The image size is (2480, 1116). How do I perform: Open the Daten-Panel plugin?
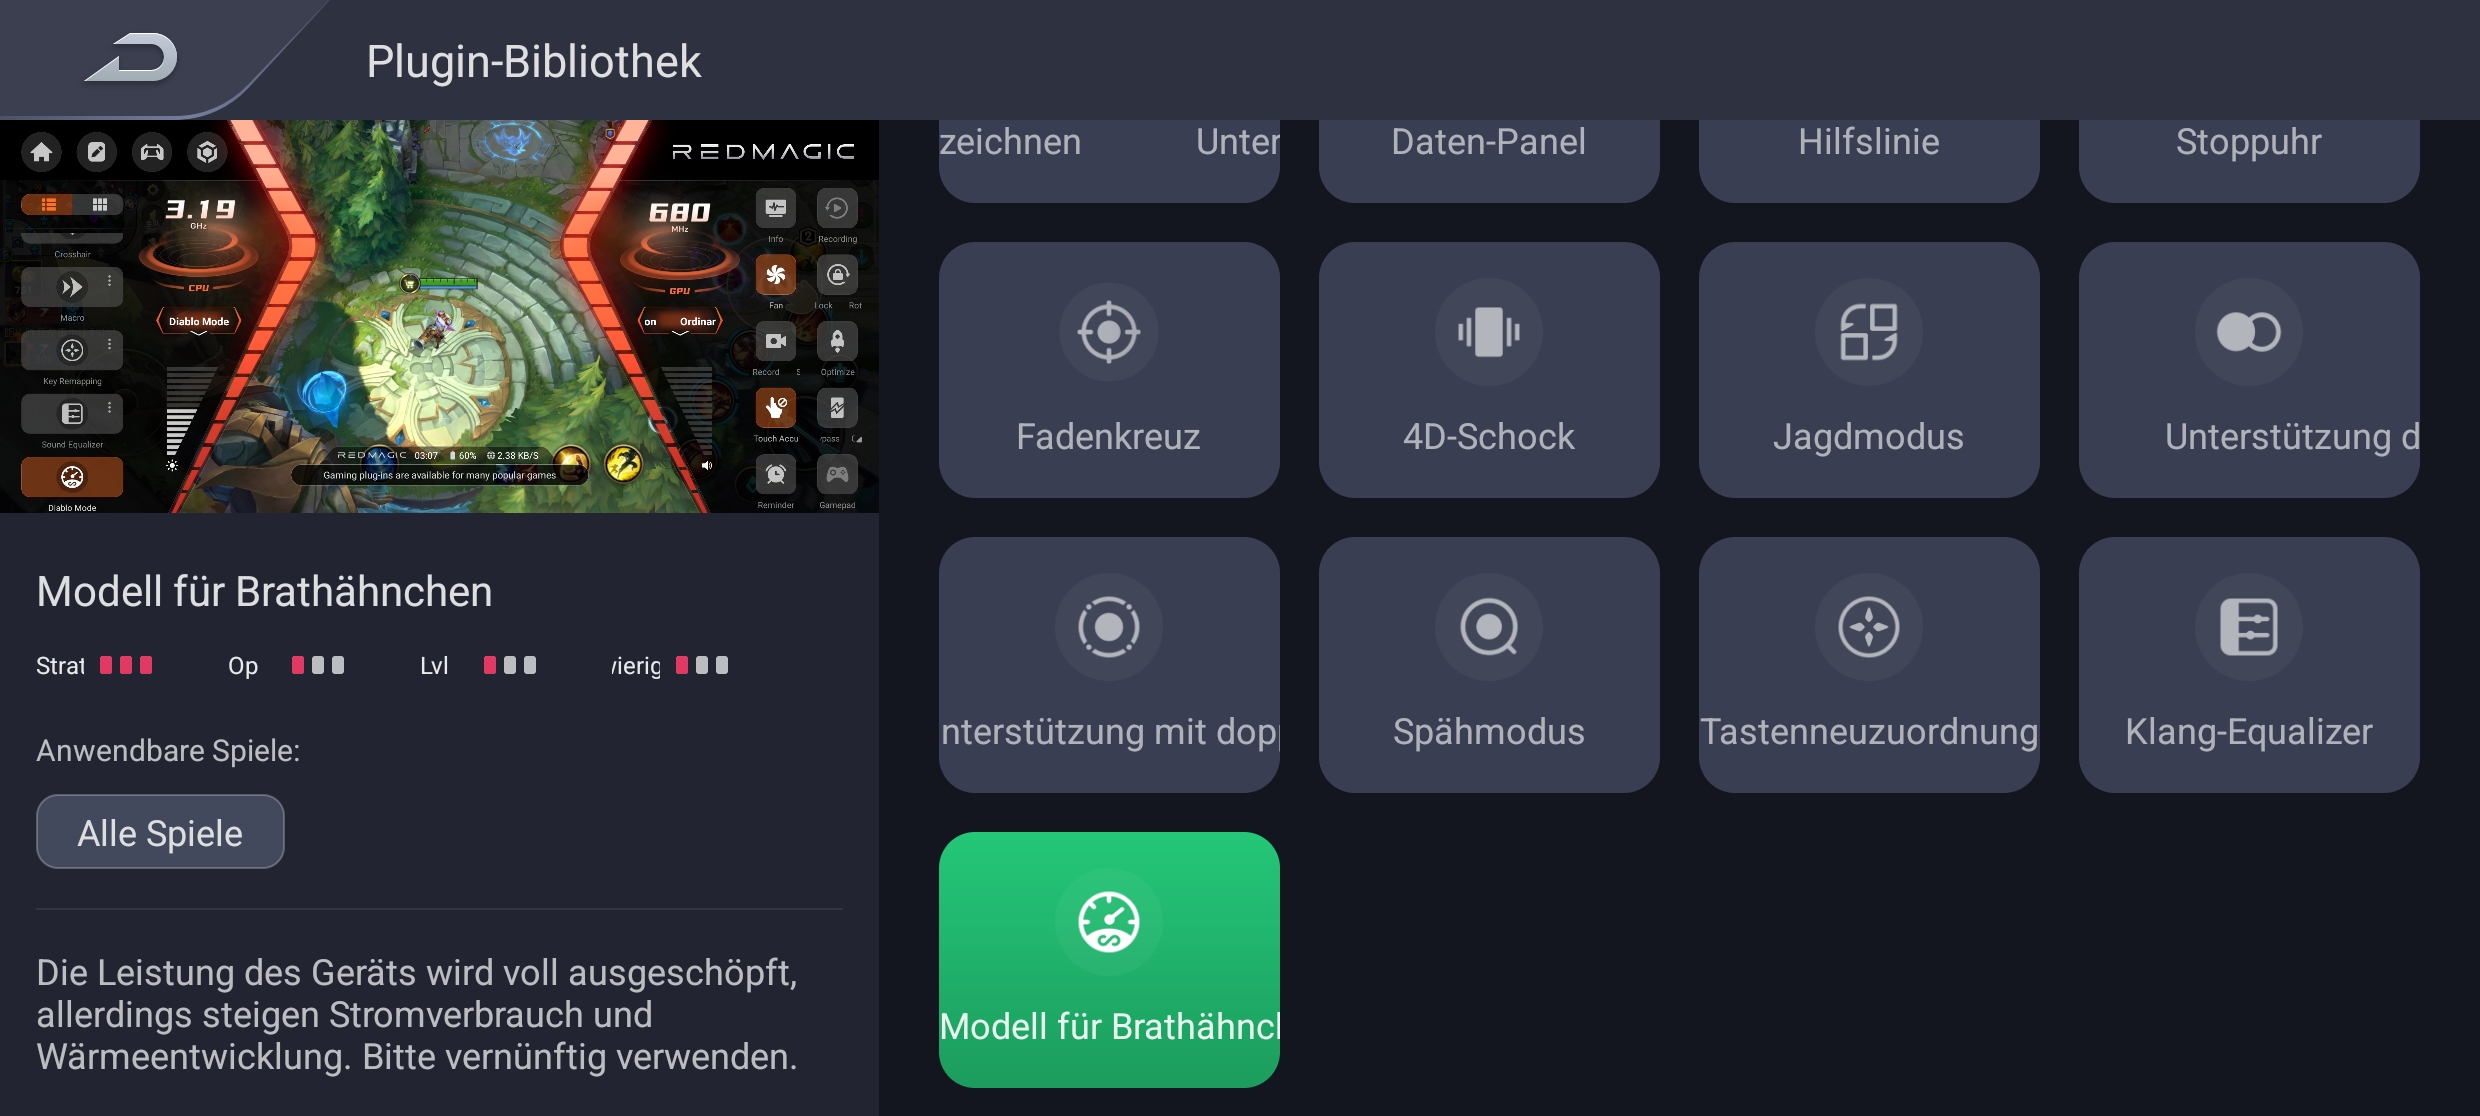coord(1489,160)
